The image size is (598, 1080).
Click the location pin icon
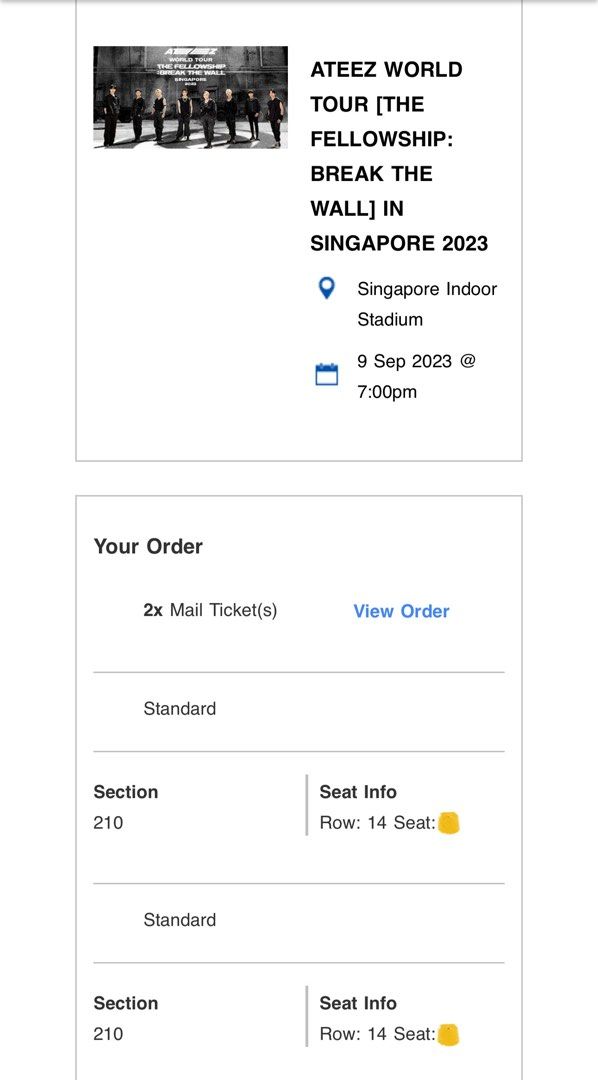(324, 290)
